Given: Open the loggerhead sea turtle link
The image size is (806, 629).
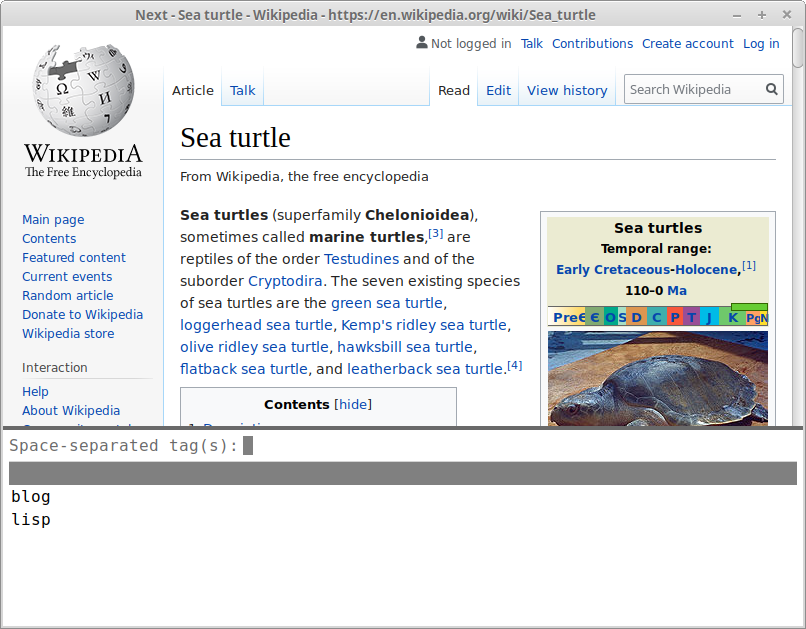Looking at the screenshot, I should pyautogui.click(x=256, y=325).
